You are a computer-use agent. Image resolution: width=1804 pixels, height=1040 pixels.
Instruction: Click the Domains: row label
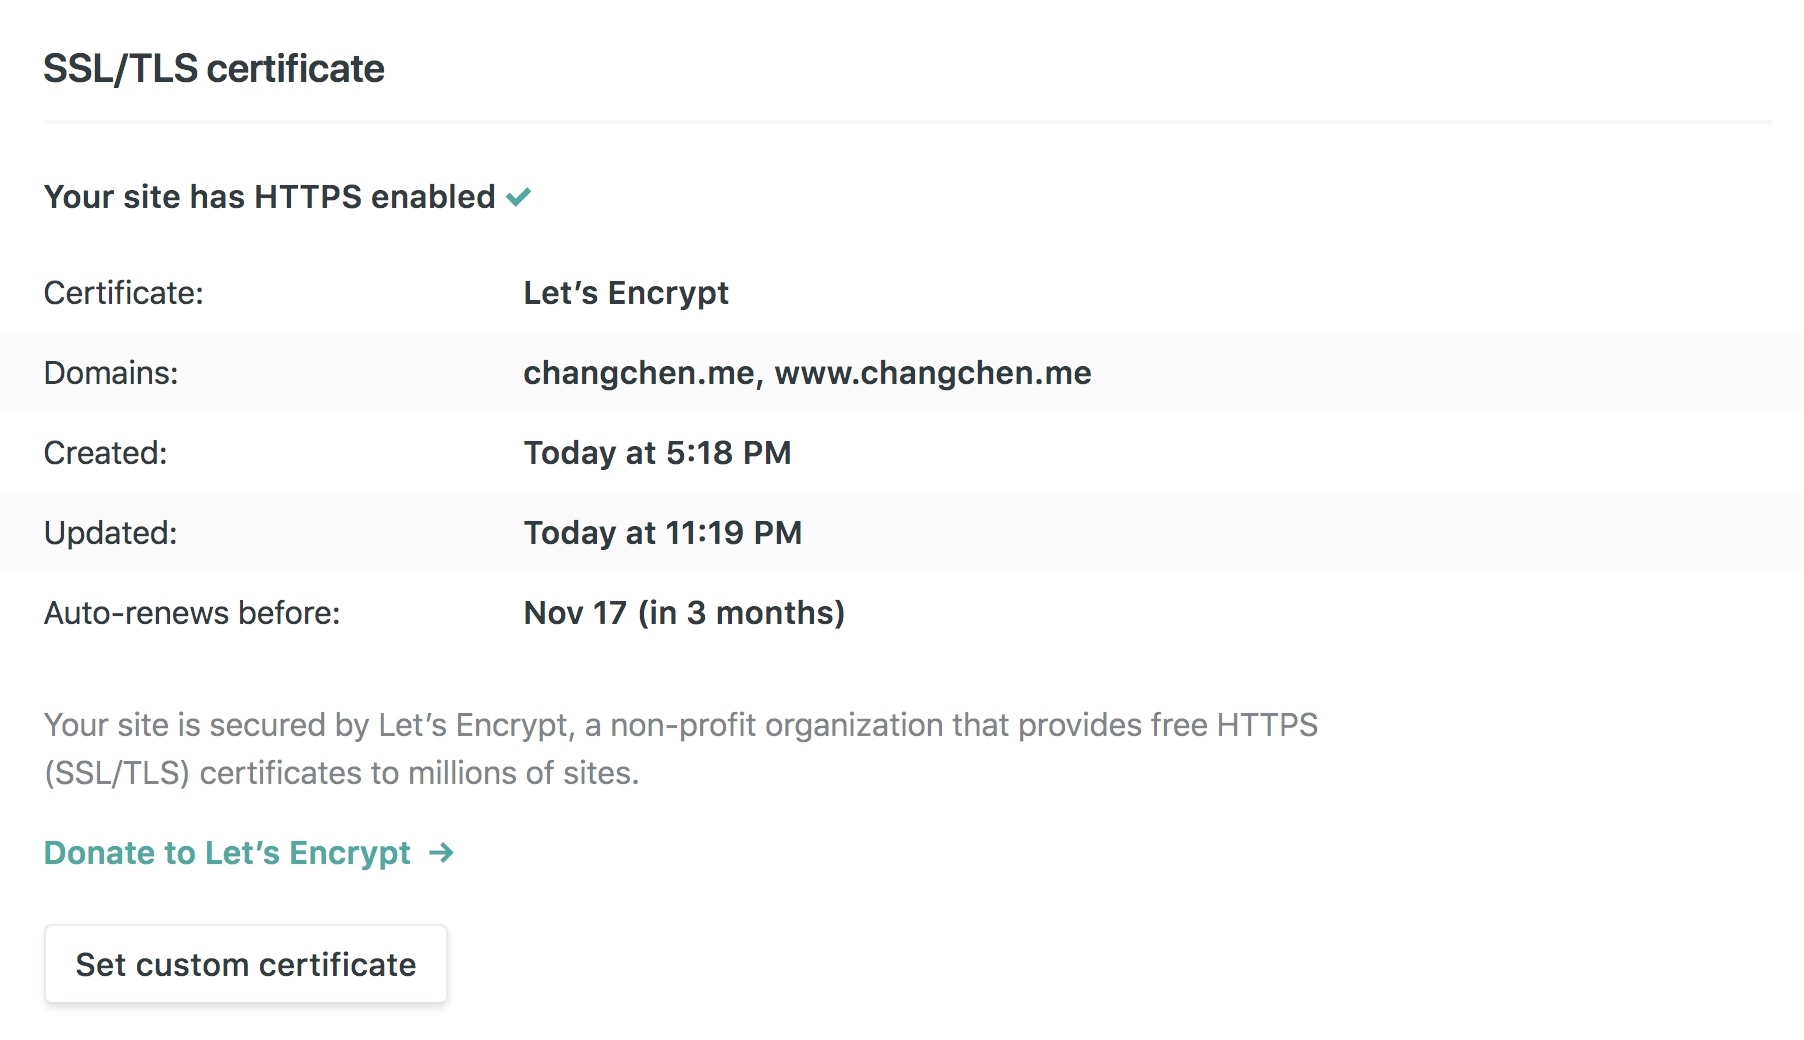tap(111, 373)
